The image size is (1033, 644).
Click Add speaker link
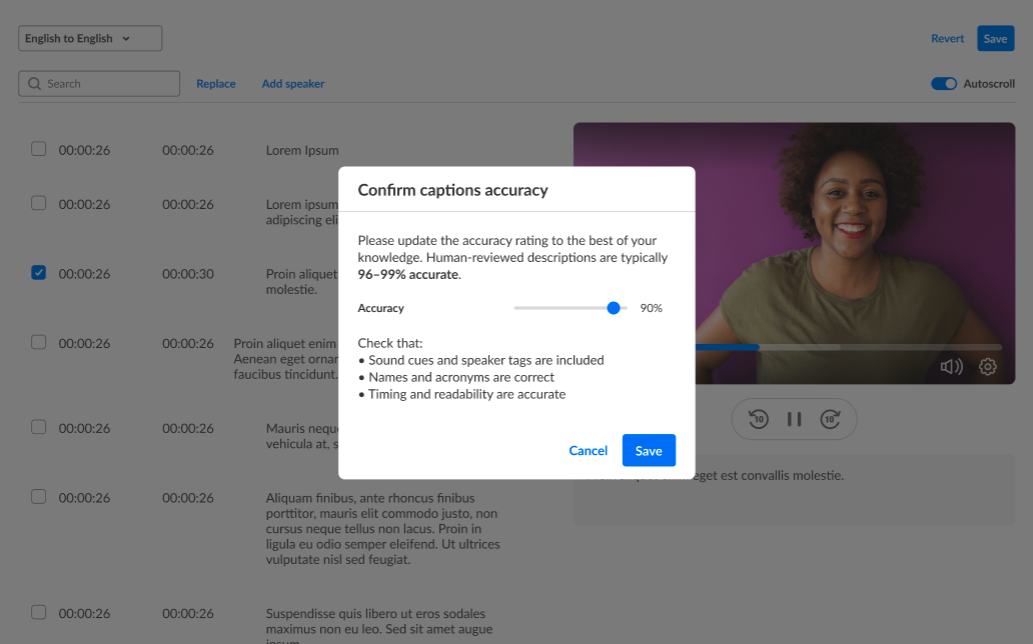(x=293, y=84)
